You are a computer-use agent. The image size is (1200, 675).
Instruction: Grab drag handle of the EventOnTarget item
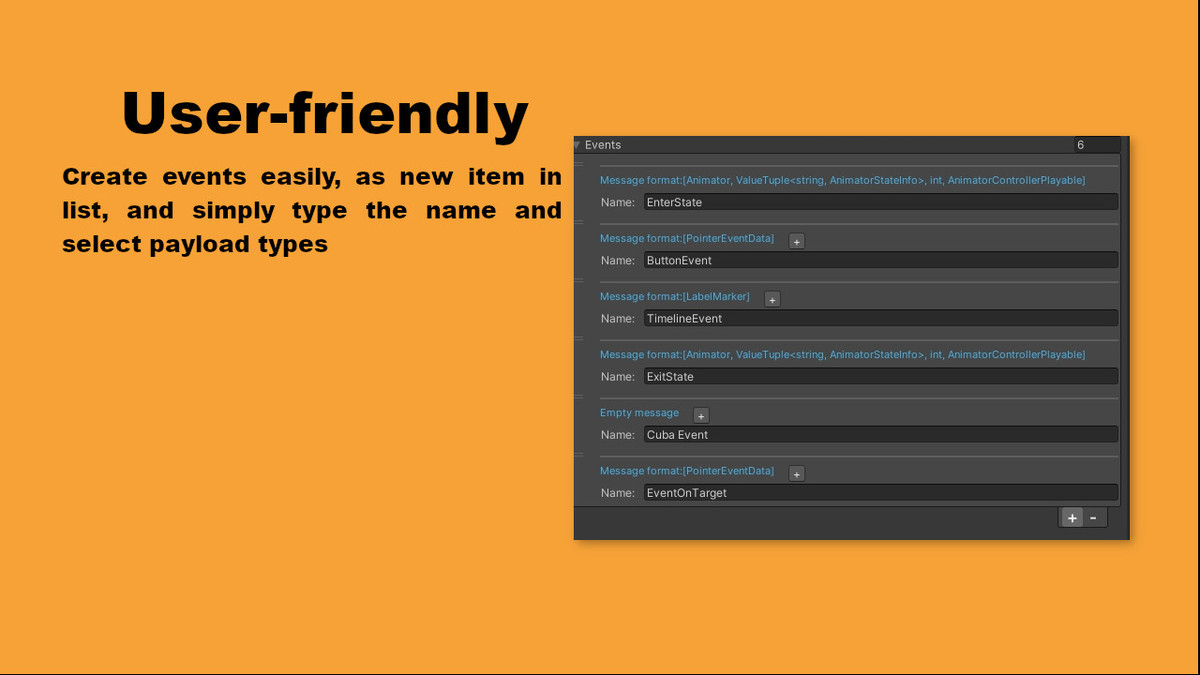tap(579, 454)
